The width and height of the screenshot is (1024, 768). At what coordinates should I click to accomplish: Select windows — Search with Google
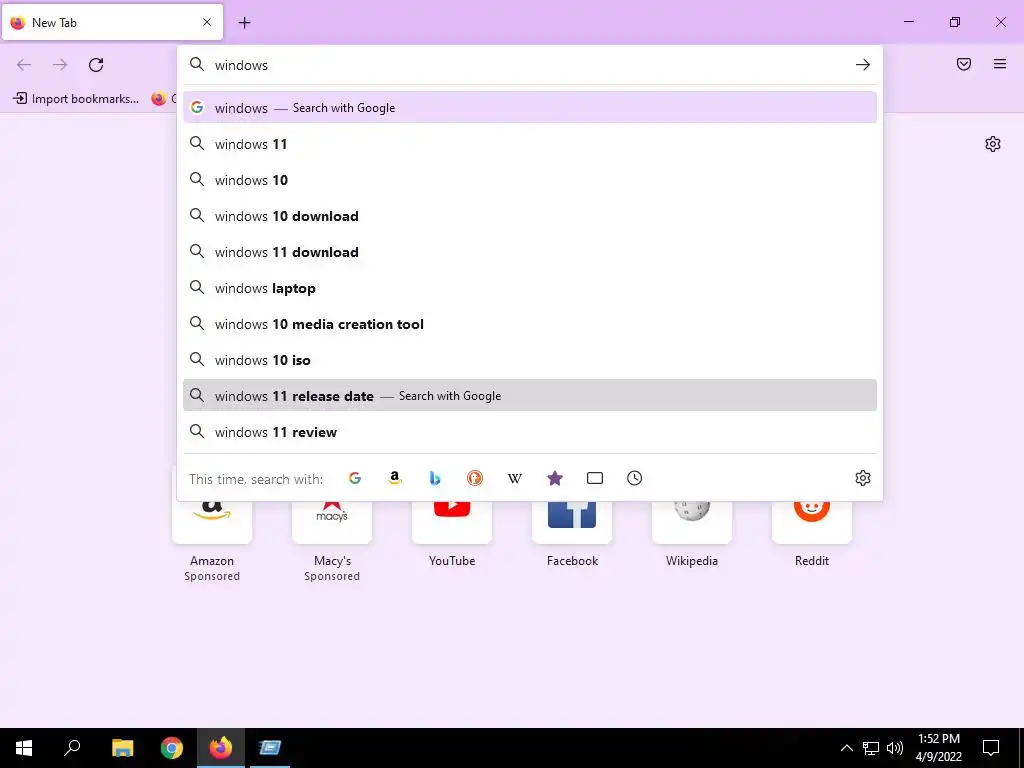point(530,107)
